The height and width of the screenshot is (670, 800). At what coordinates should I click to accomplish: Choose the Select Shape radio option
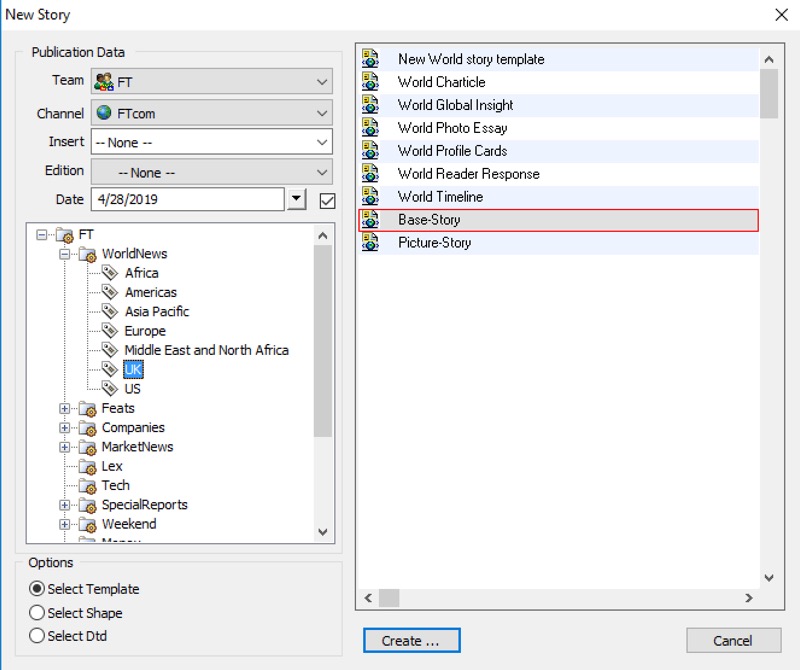tap(38, 613)
